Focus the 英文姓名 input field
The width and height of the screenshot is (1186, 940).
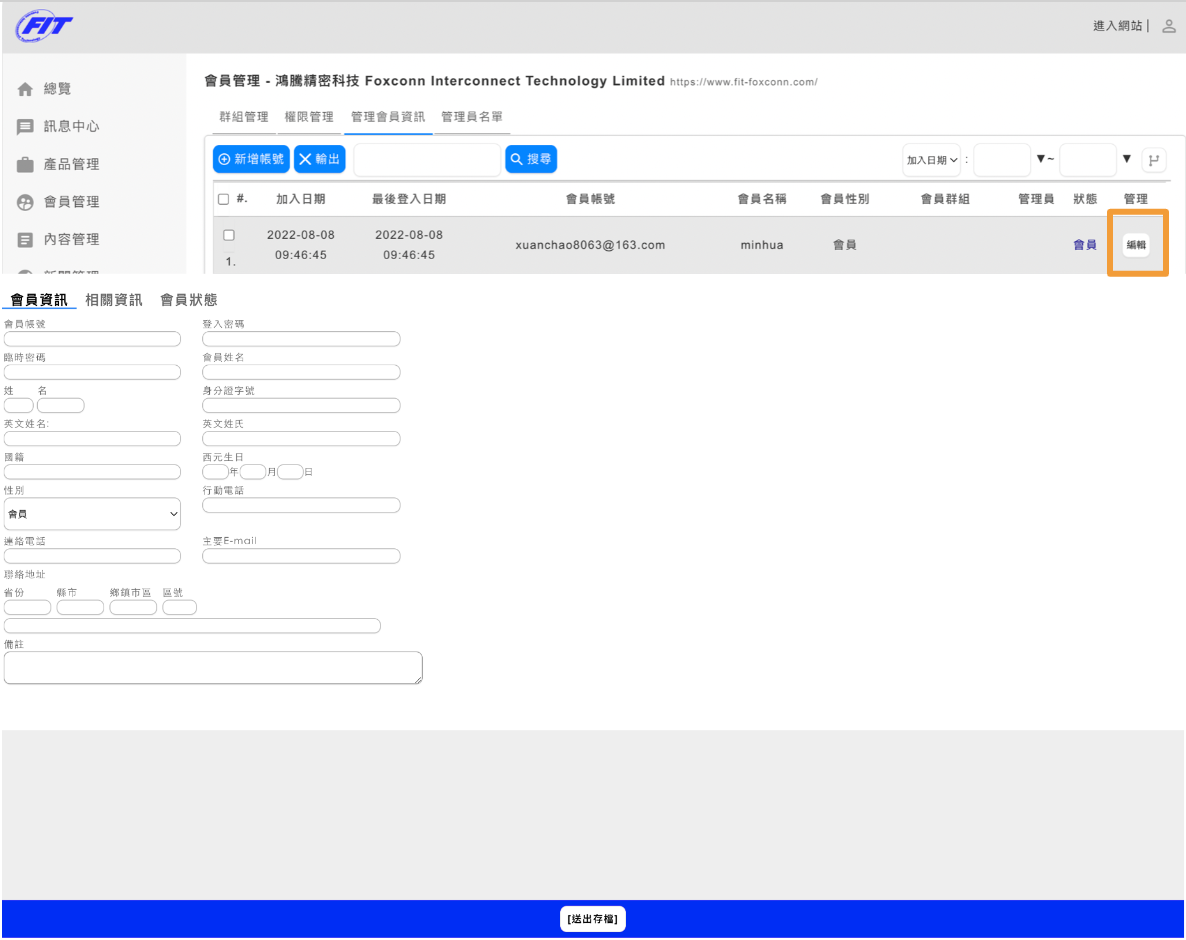click(92, 439)
